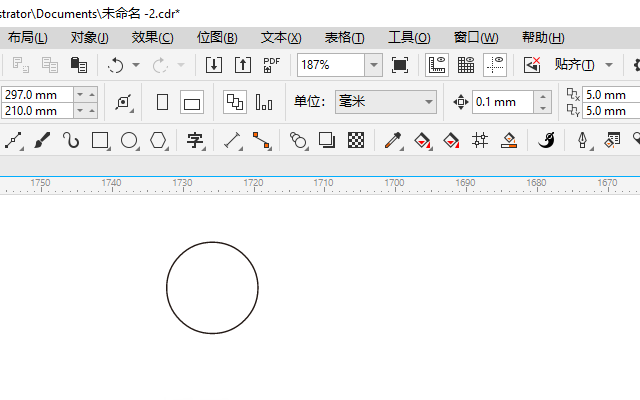Toggle the show grid button
640x400 pixels.
pyautogui.click(x=466, y=65)
